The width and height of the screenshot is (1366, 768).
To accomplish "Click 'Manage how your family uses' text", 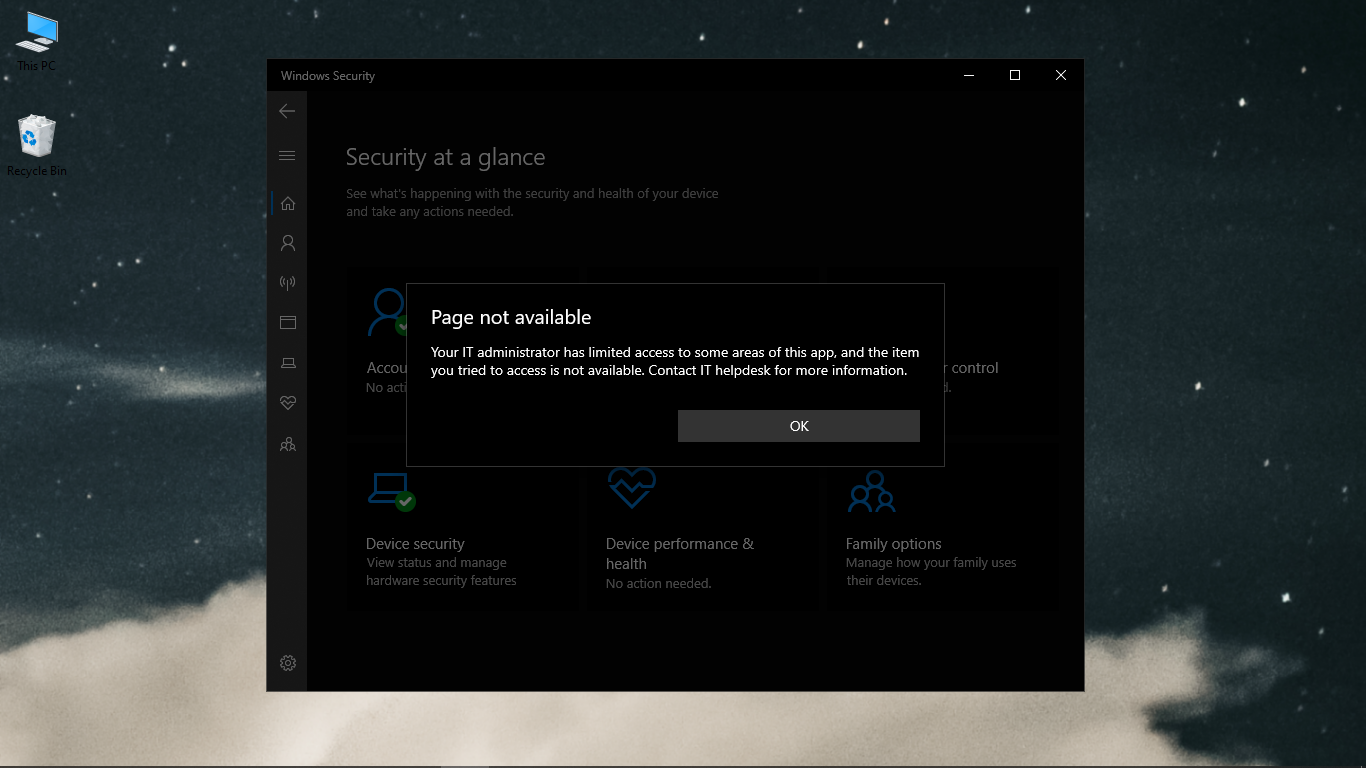I will [931, 563].
